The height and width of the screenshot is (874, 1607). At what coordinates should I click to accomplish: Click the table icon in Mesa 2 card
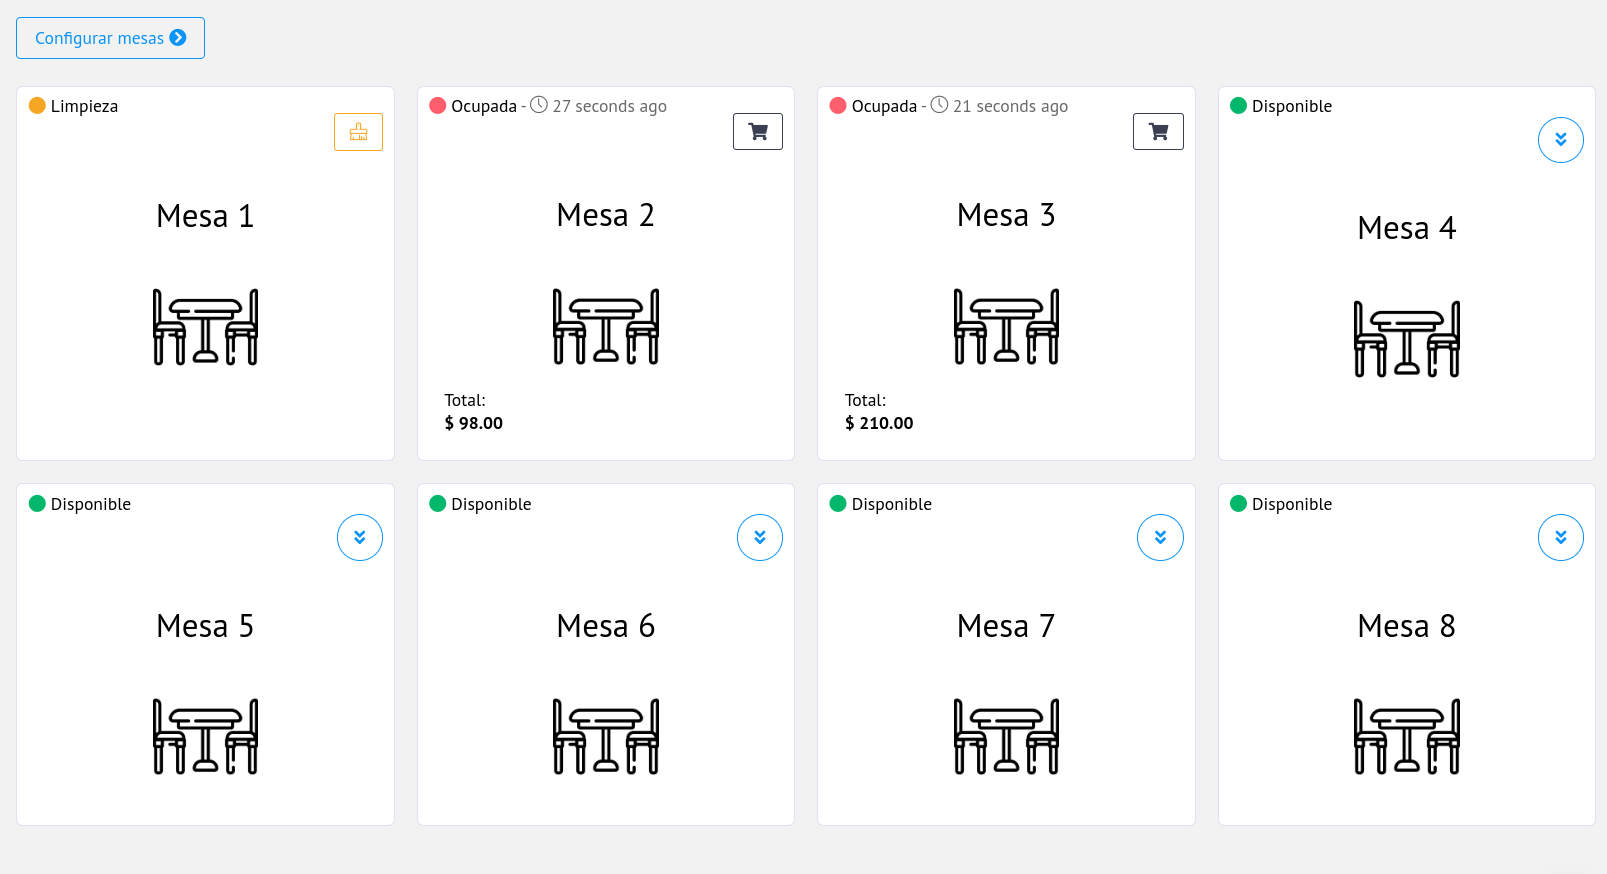606,327
